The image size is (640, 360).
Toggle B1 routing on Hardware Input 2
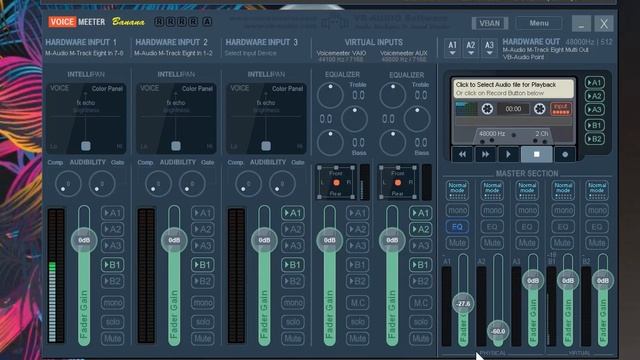(202, 265)
